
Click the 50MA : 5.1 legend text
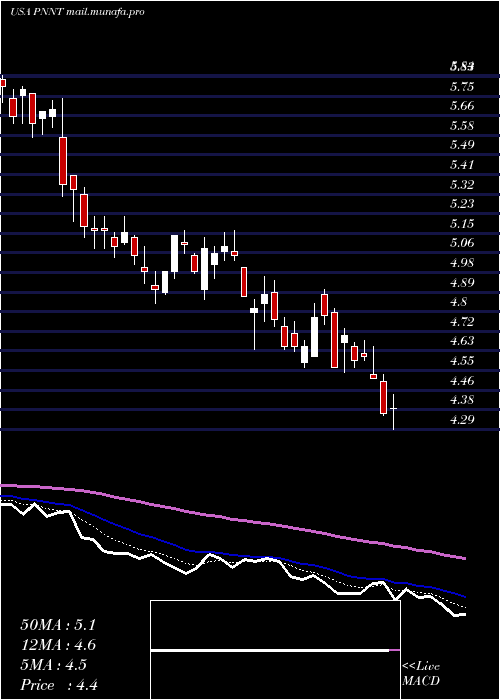pos(58,625)
